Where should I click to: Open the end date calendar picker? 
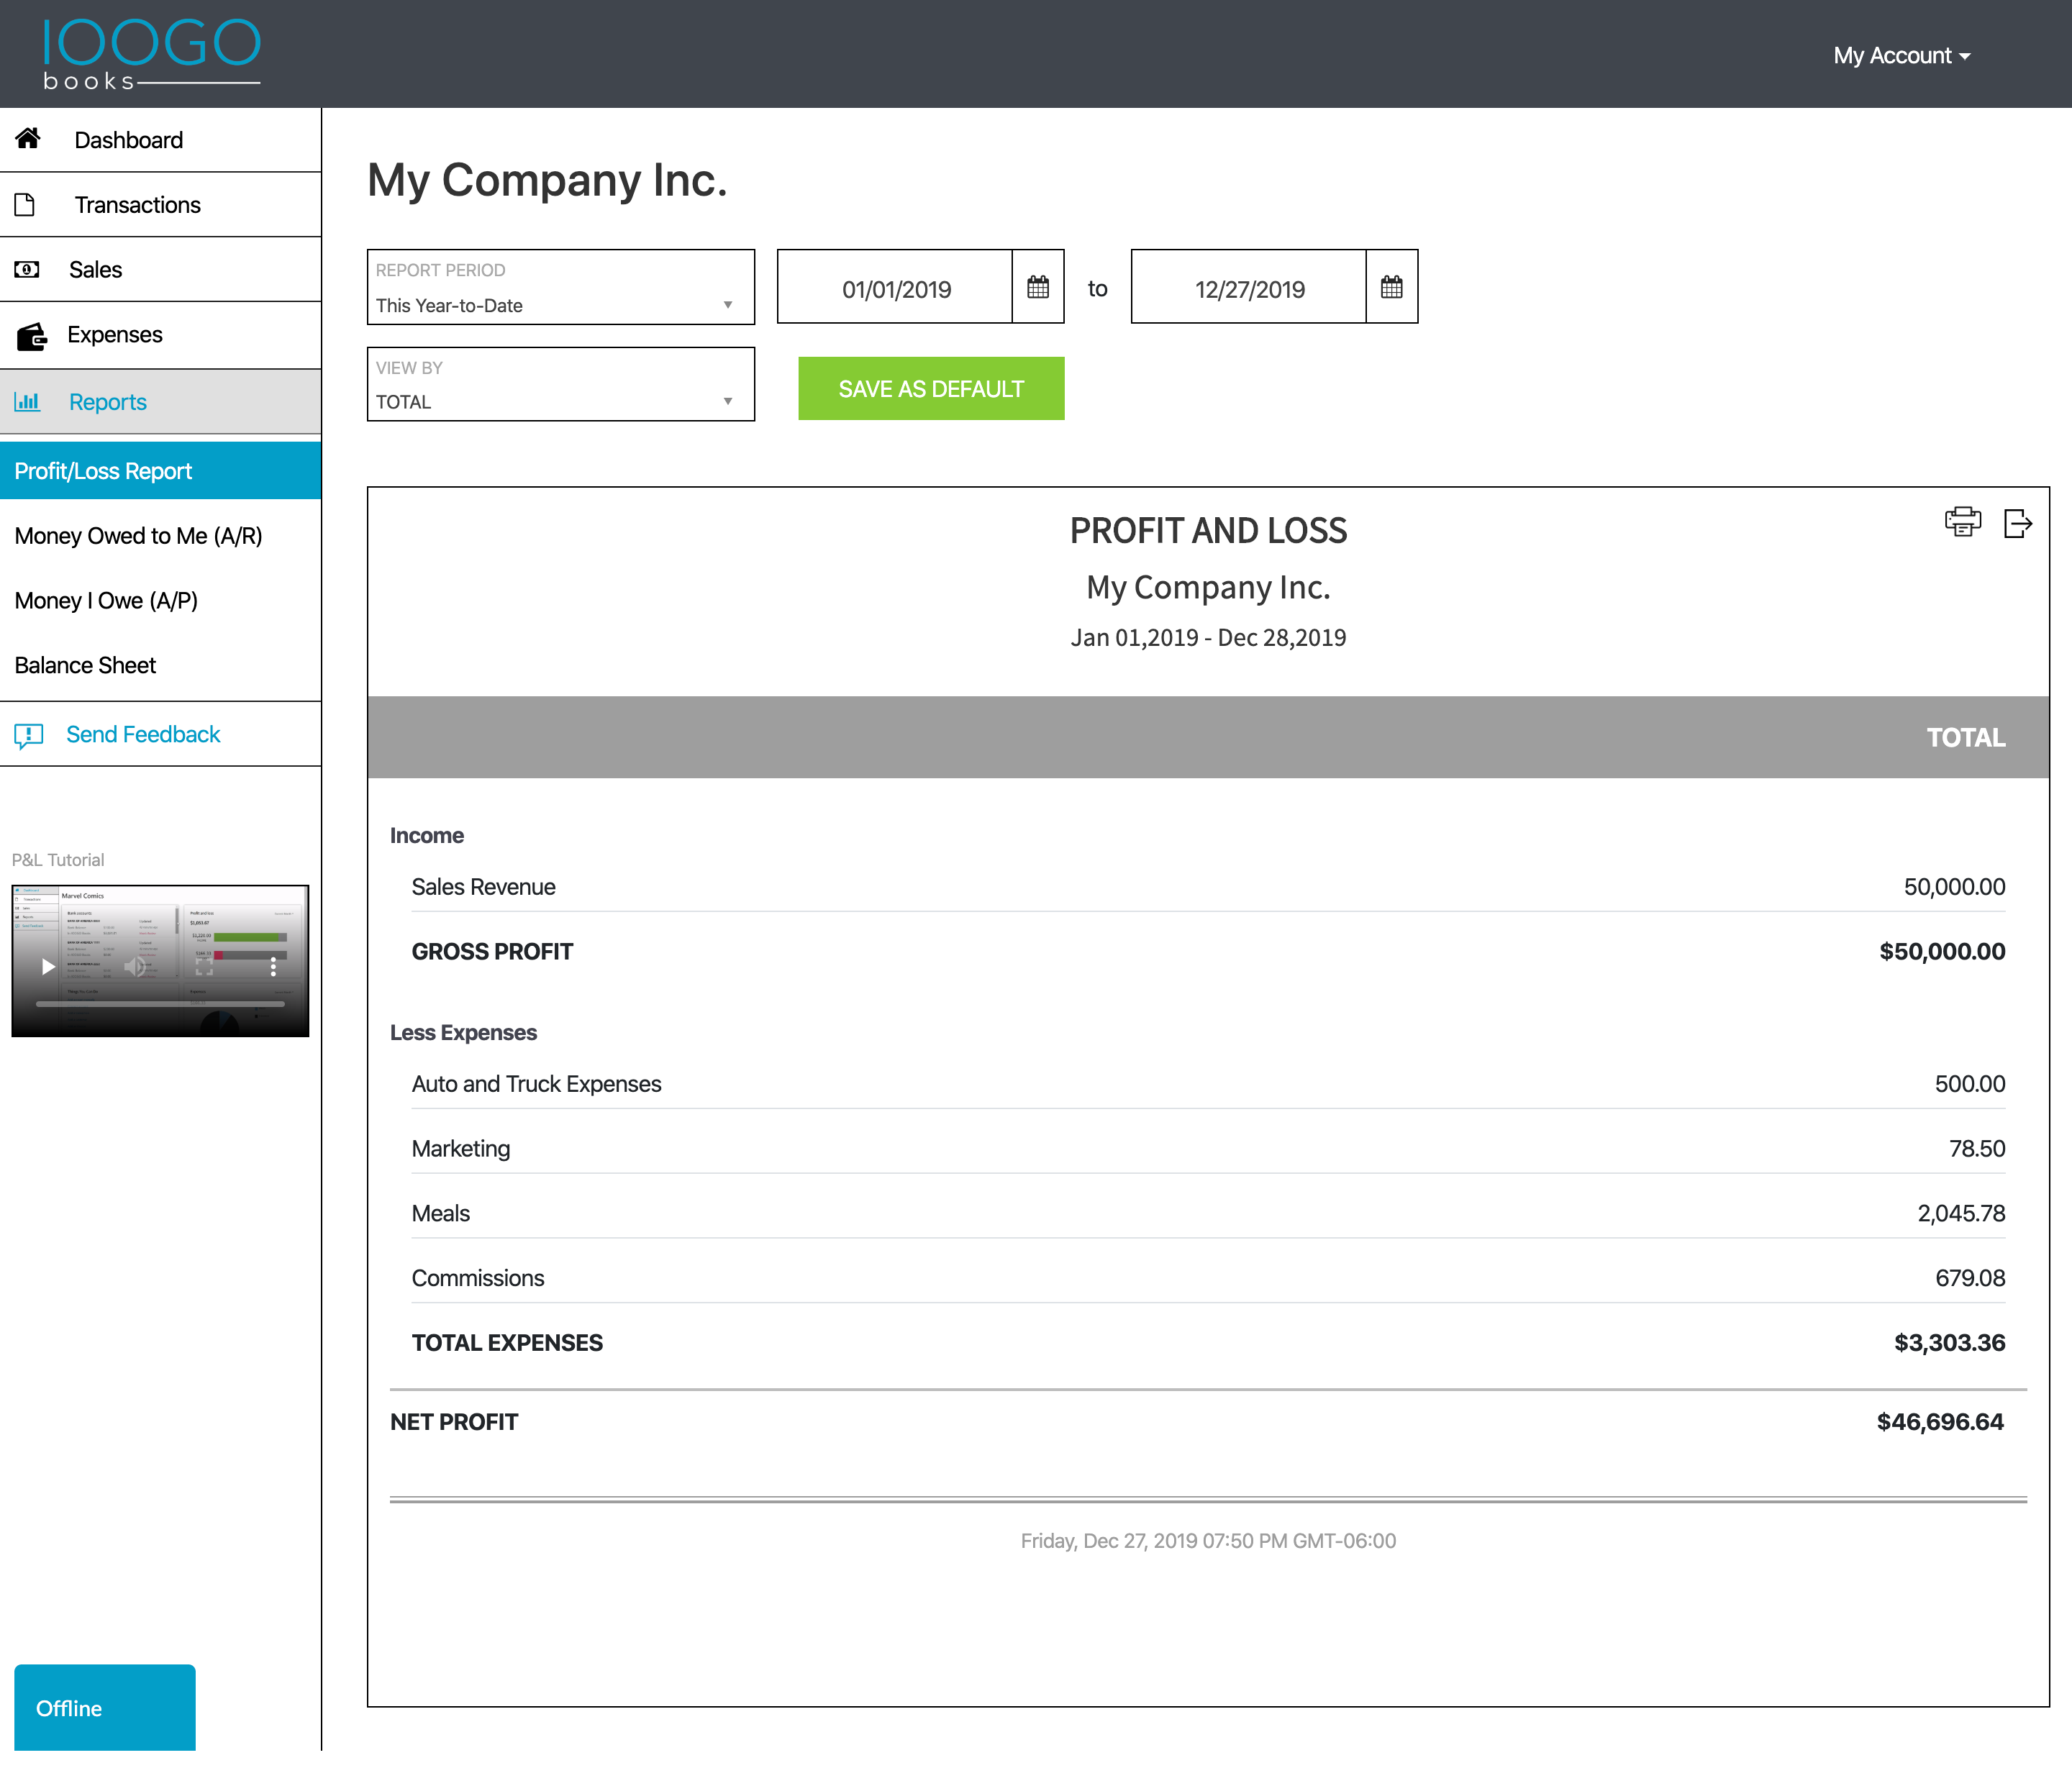(1392, 288)
